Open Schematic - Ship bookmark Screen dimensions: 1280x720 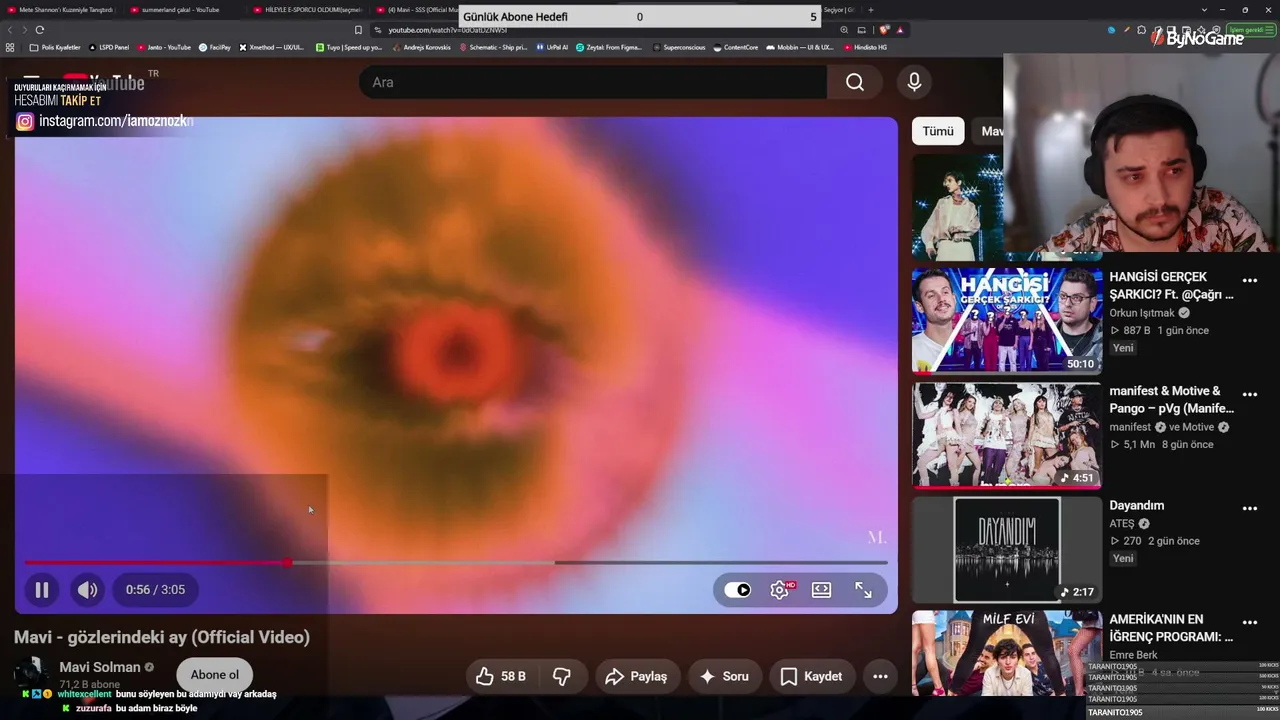(x=493, y=47)
